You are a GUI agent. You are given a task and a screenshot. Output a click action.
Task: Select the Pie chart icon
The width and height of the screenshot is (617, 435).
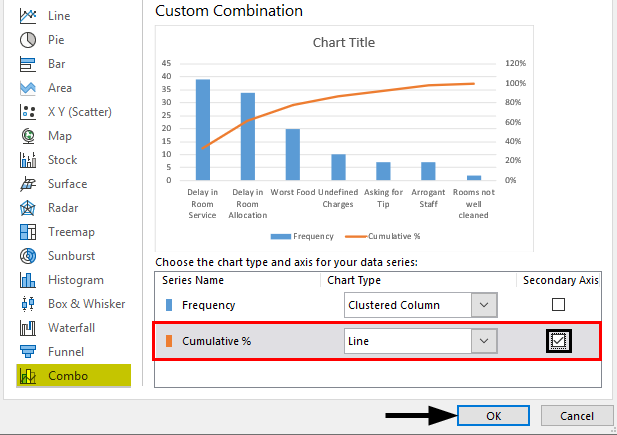[28, 40]
